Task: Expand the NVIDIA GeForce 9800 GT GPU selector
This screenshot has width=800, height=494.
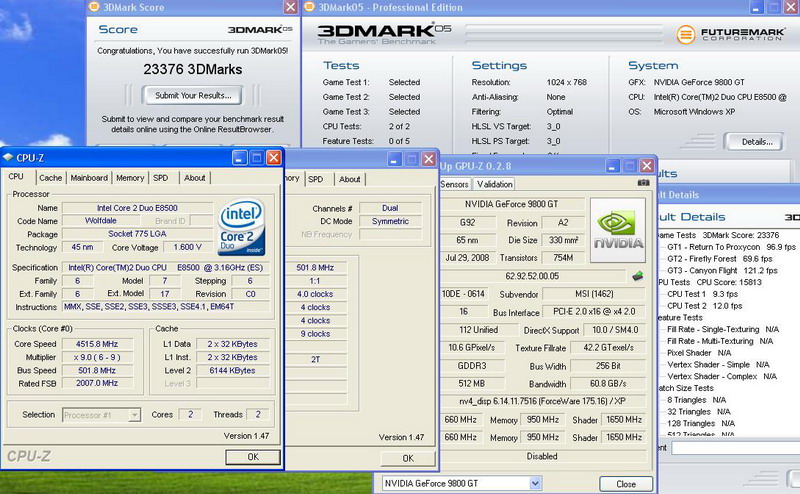Action: pyautogui.click(x=535, y=483)
